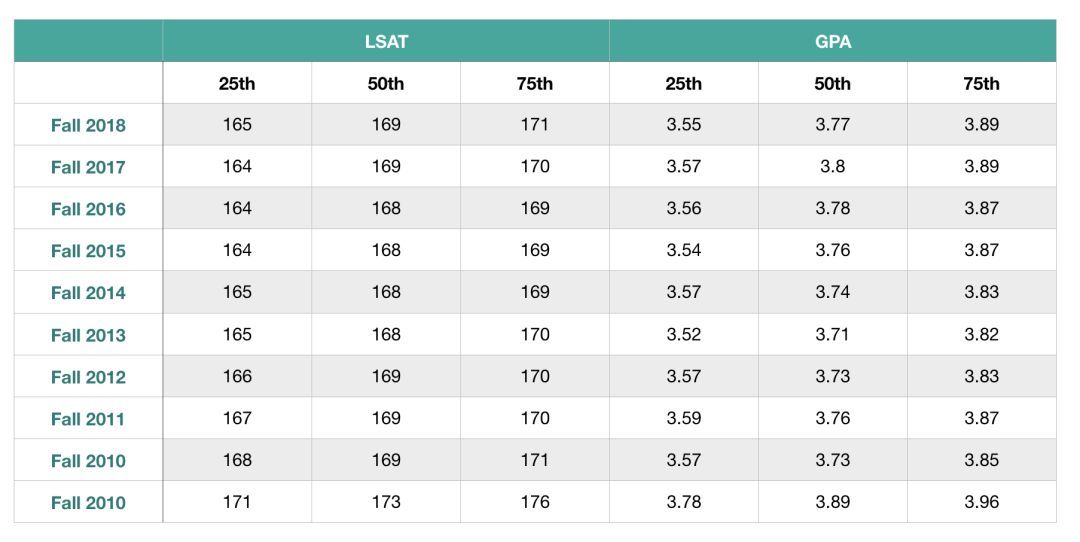Click the GPA cell showing 3.96

coord(981,502)
